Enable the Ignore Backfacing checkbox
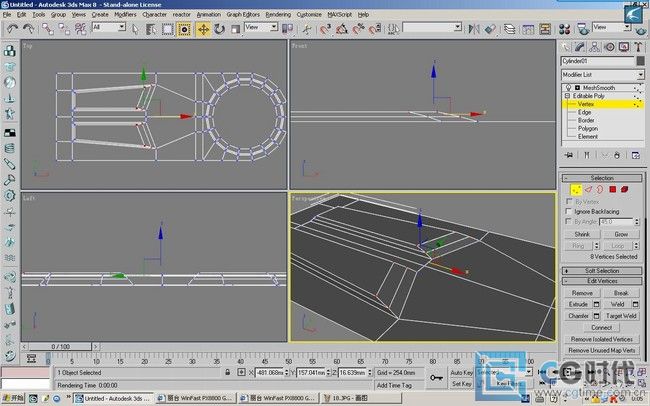 click(569, 212)
